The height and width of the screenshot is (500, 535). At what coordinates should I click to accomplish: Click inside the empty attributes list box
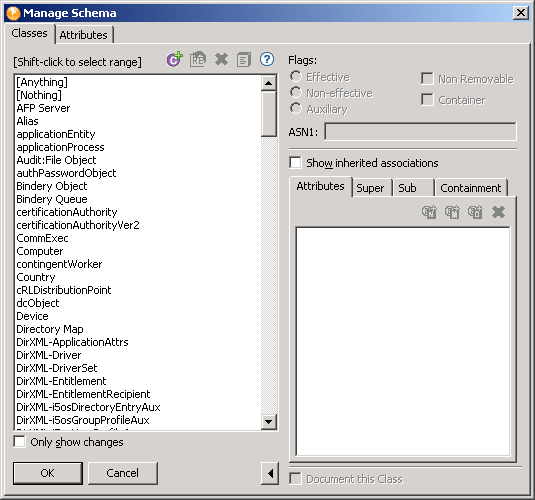tap(403, 341)
